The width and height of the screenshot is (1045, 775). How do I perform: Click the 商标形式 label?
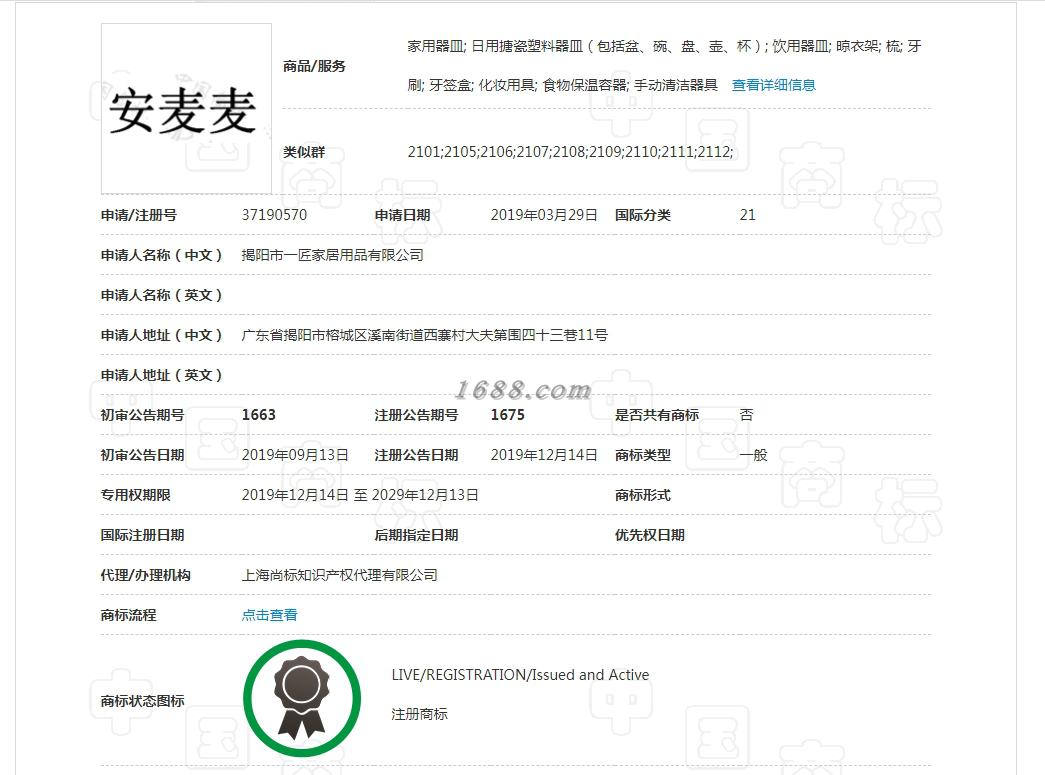(x=642, y=495)
